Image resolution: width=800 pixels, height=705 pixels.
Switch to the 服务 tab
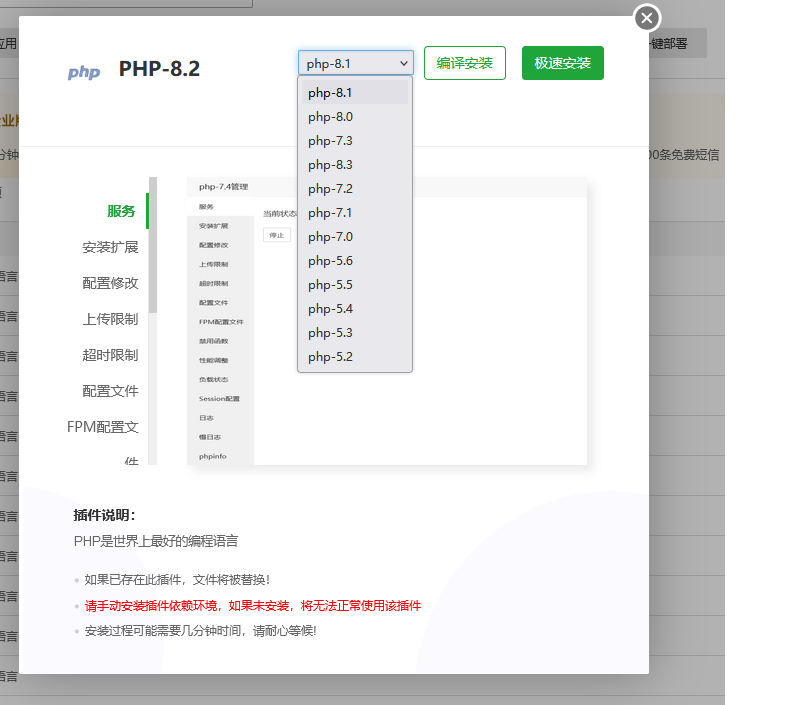[x=121, y=211]
